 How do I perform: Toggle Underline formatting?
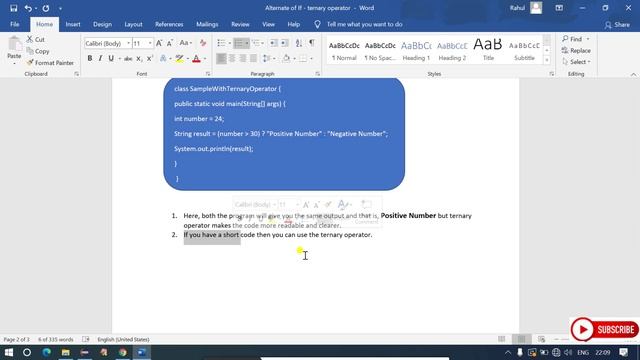[111, 59]
